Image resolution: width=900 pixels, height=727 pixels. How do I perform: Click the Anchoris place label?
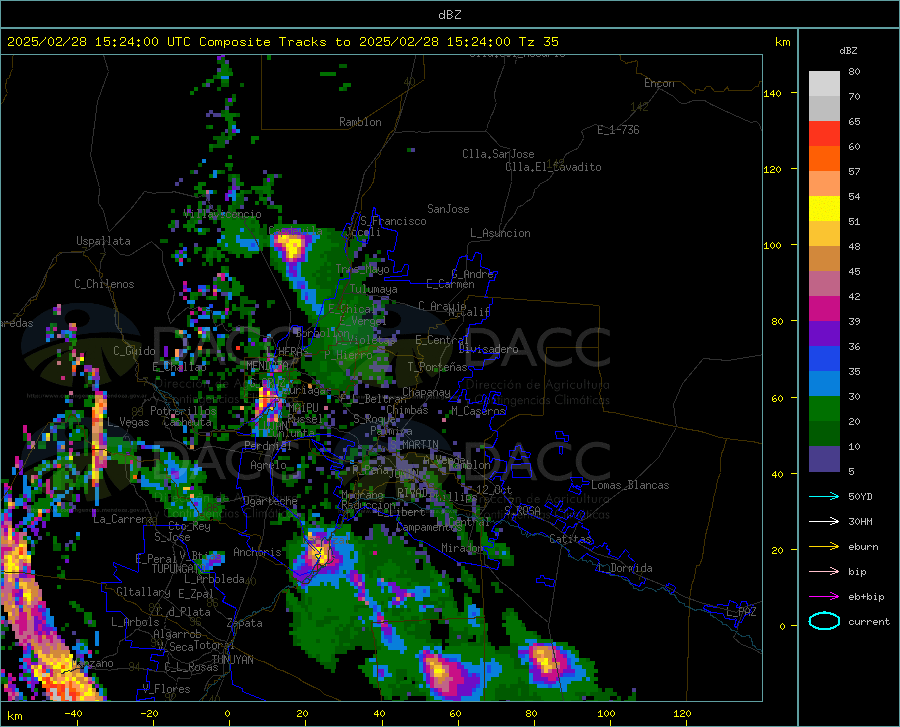click(257, 552)
